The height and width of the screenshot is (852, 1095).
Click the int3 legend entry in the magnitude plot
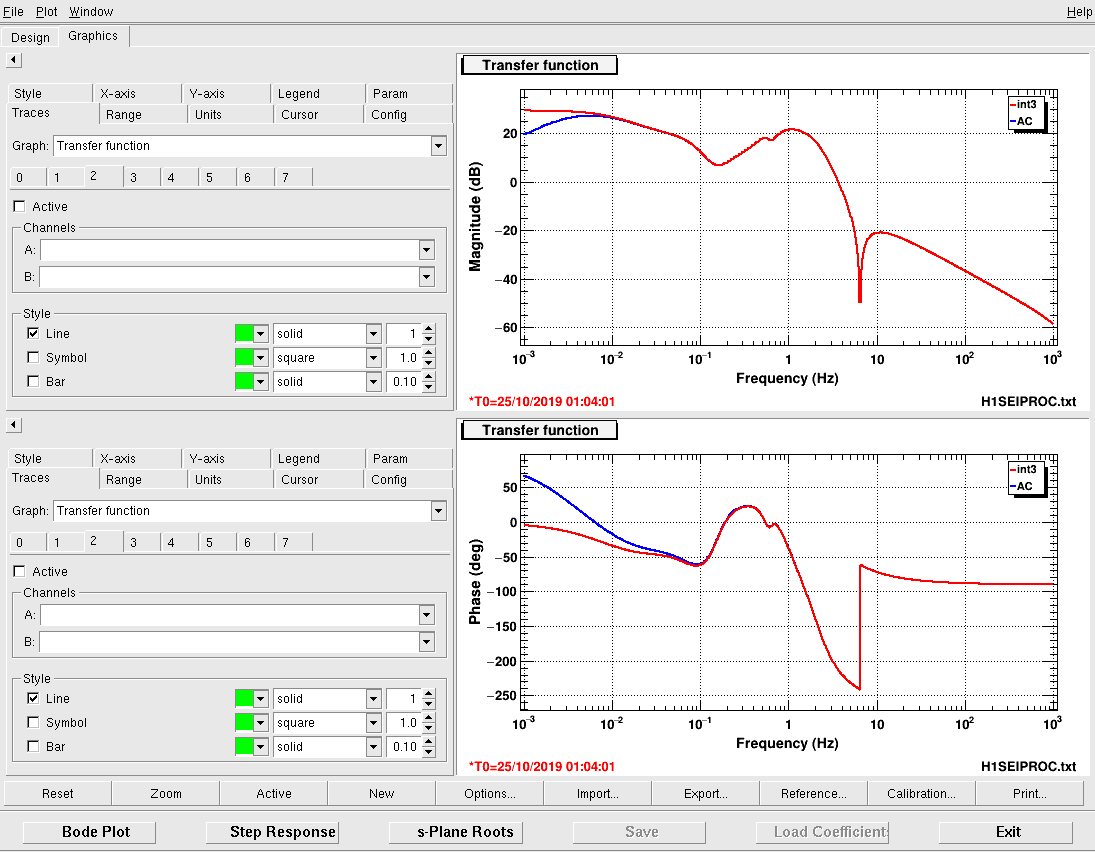(x=1026, y=105)
